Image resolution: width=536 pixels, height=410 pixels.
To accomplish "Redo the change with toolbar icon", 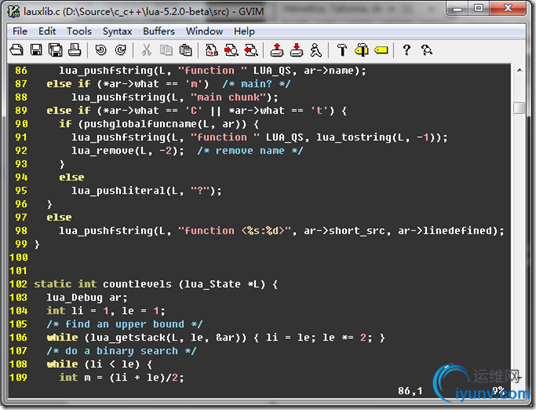I will tap(120, 50).
